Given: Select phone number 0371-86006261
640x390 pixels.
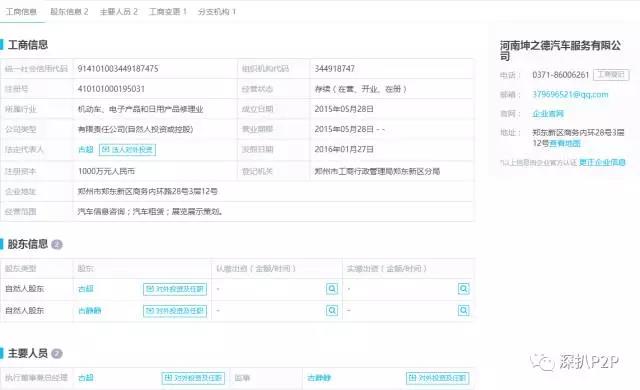Looking at the screenshot, I should [560, 75].
